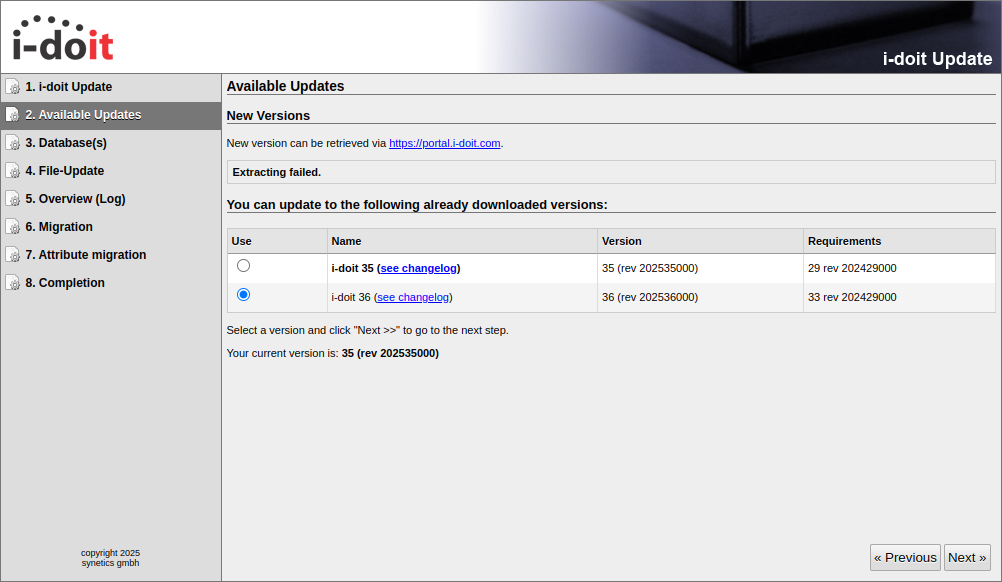The width and height of the screenshot is (1002, 582).
Task: Click the icon beside Available Updates step
Action: click(13, 115)
